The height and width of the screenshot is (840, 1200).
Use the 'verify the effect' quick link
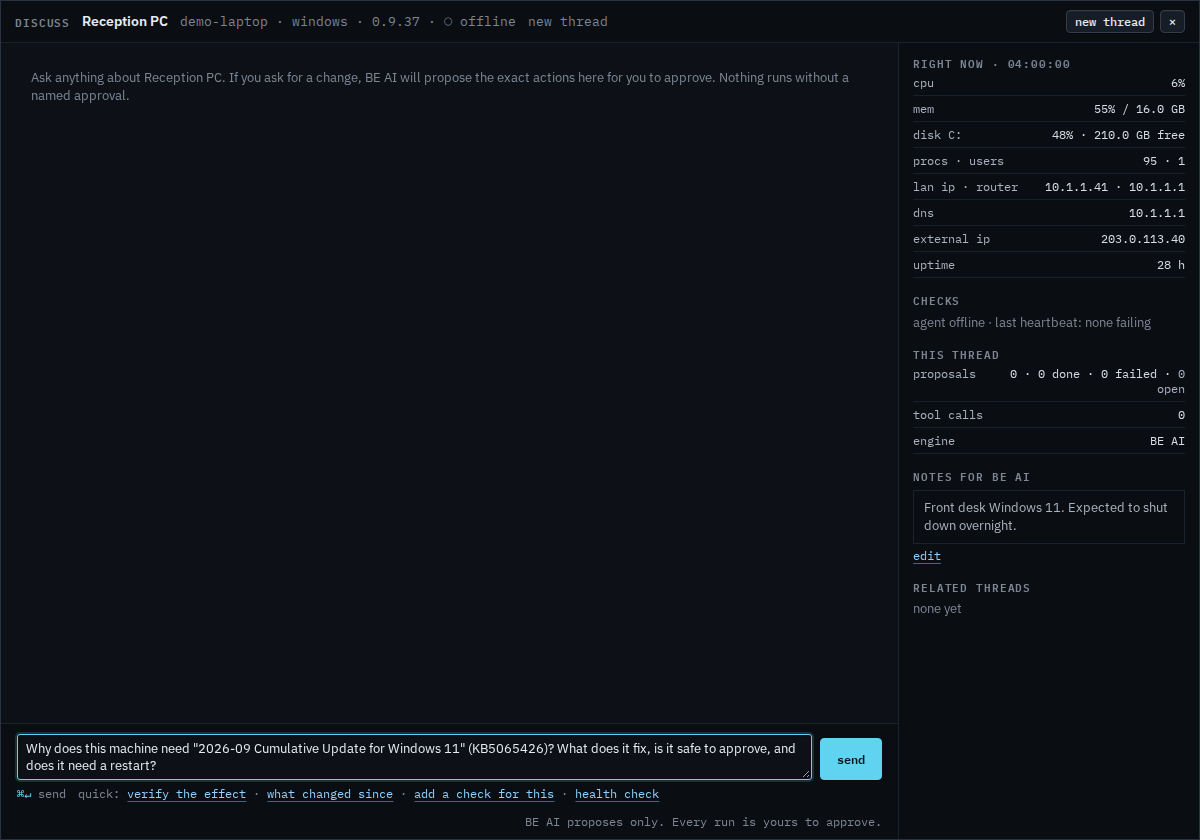186,794
